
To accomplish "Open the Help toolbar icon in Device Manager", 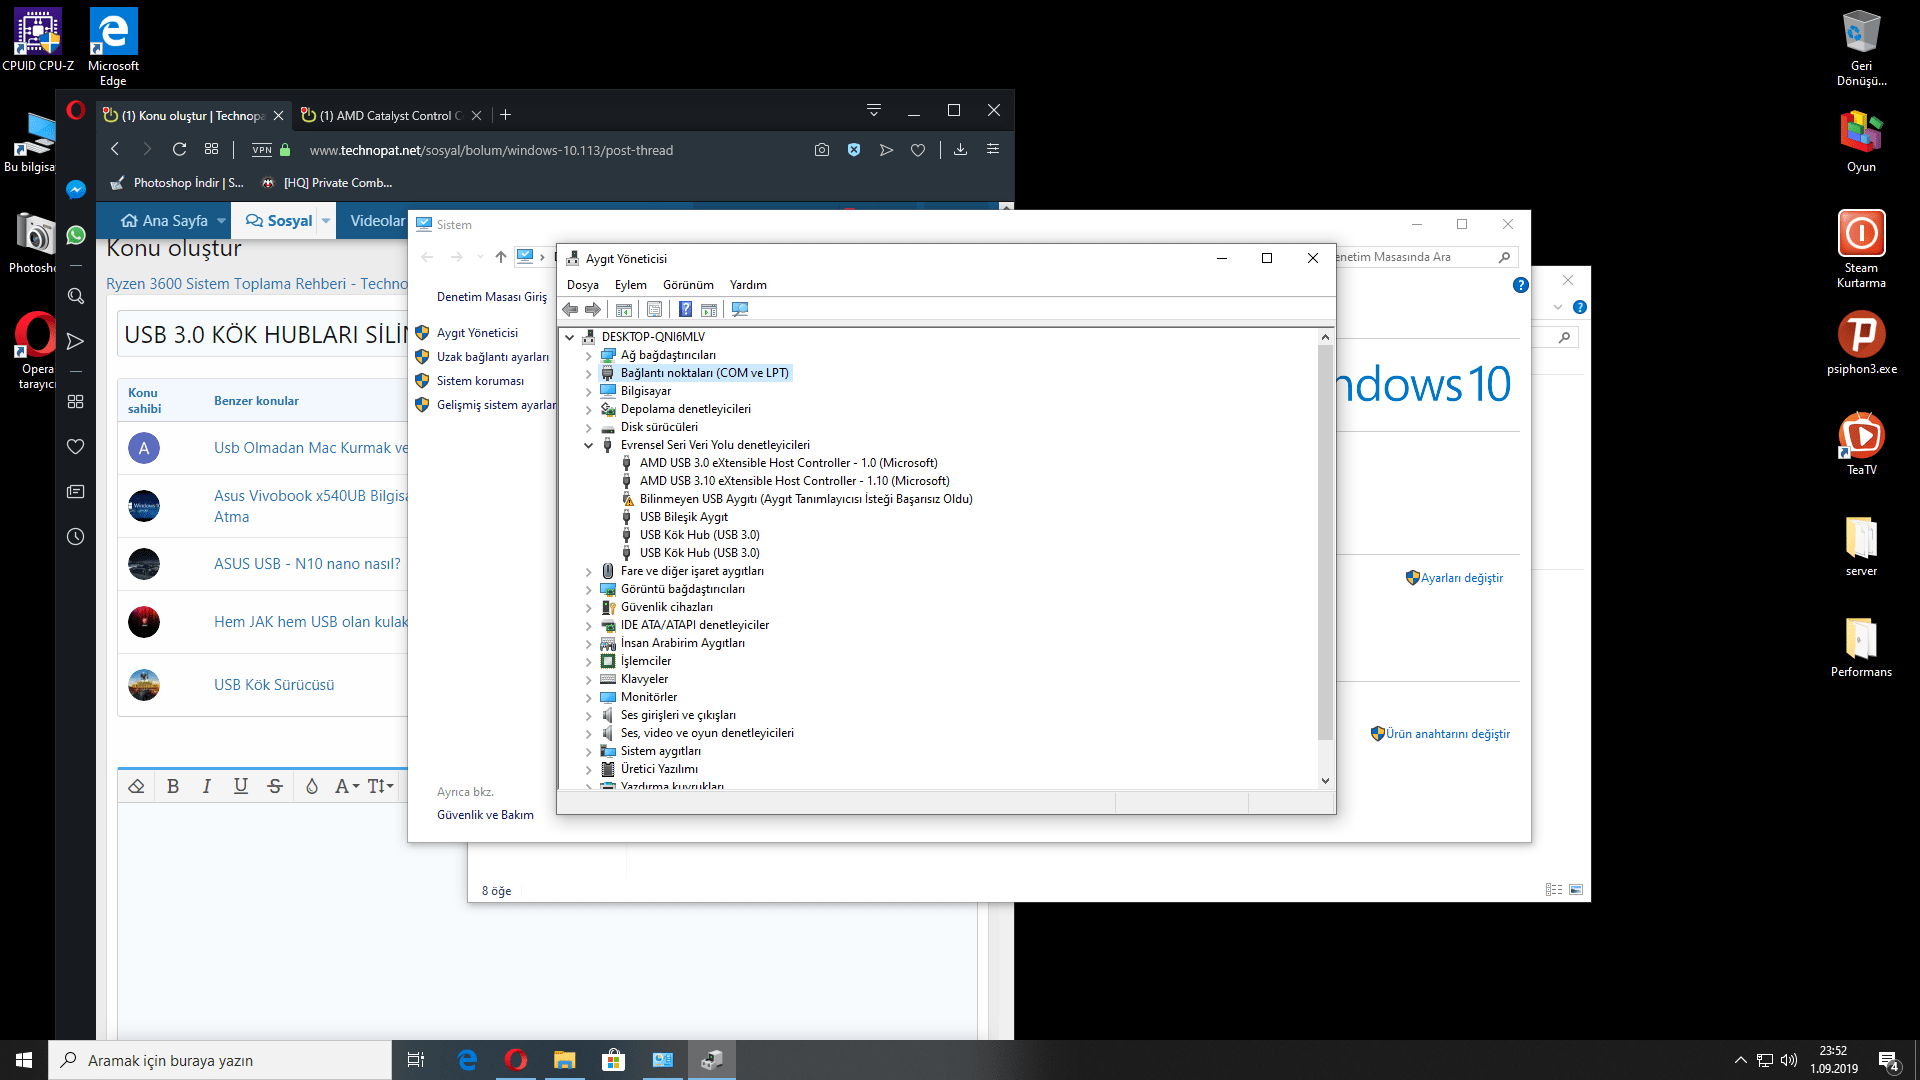I will pyautogui.click(x=685, y=310).
